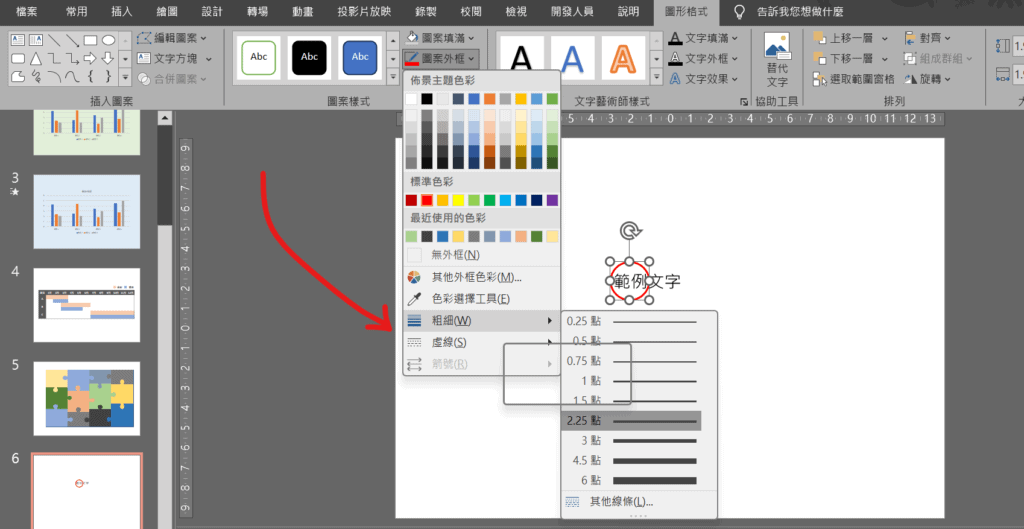This screenshot has height=529, width=1024.
Task: Choose the right brace shape
Action: (108, 77)
